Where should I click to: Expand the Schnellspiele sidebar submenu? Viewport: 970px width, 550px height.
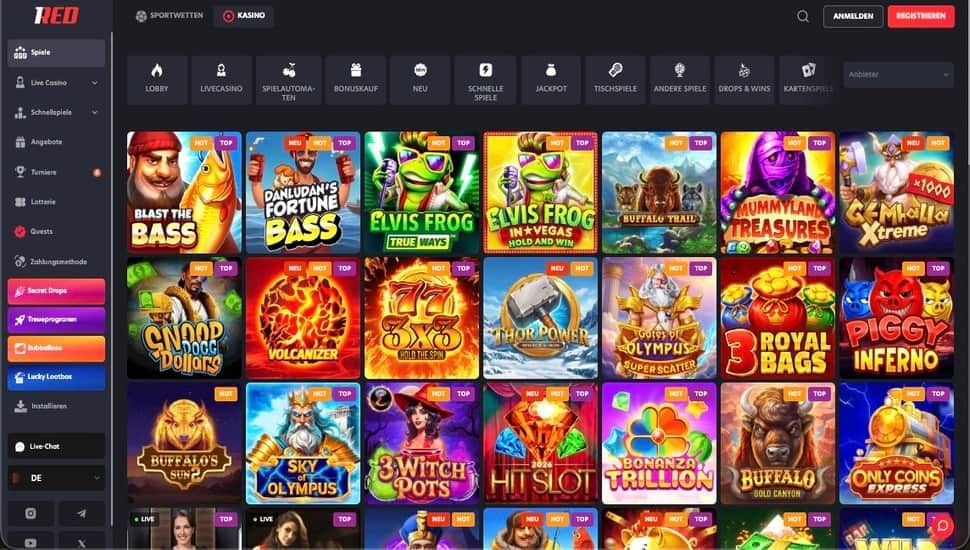[95, 113]
